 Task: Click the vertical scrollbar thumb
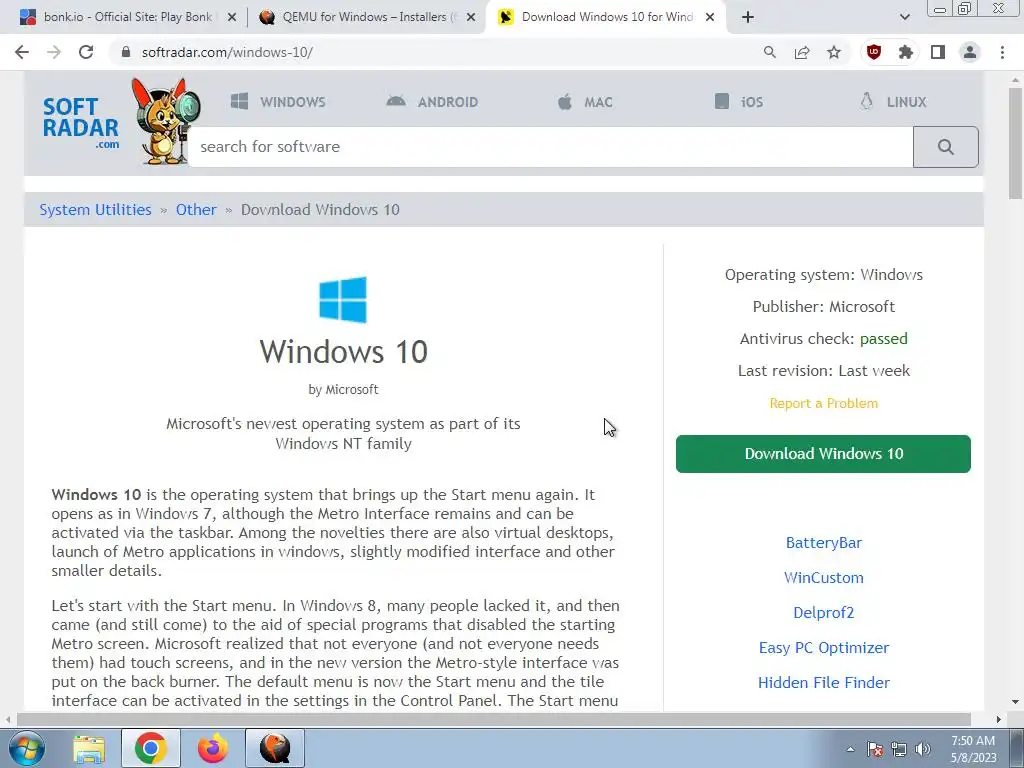[x=1015, y=144]
